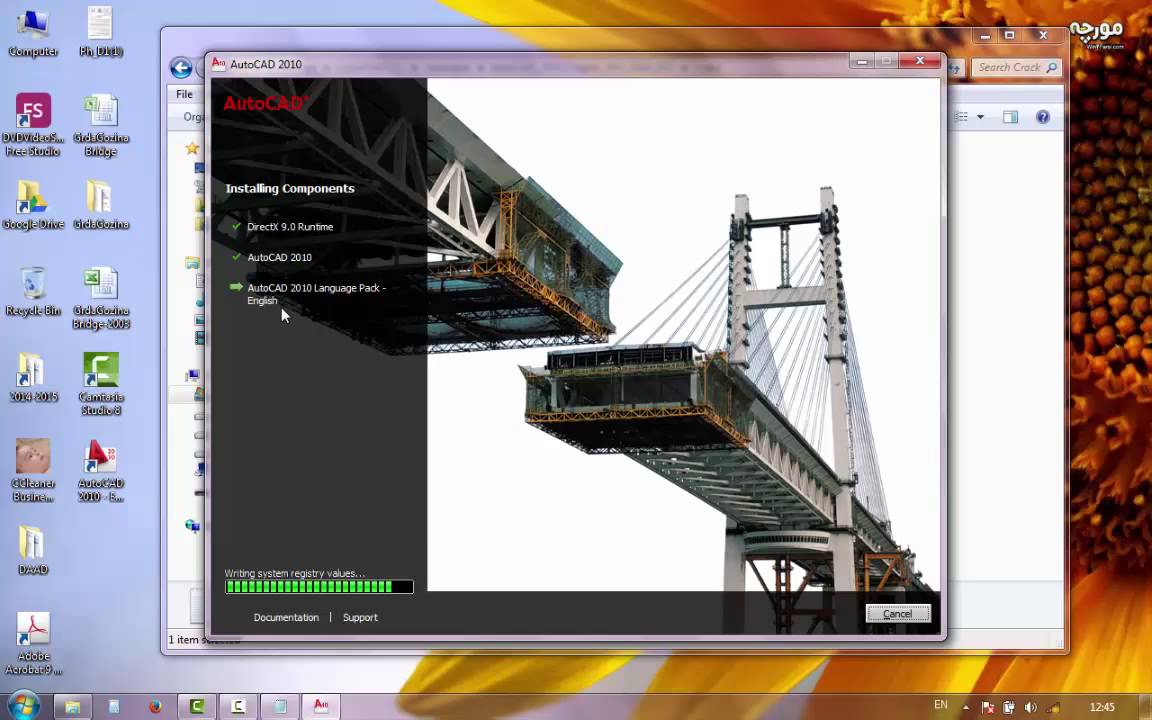Open the Google Drive desktop shortcut

click(x=33, y=204)
